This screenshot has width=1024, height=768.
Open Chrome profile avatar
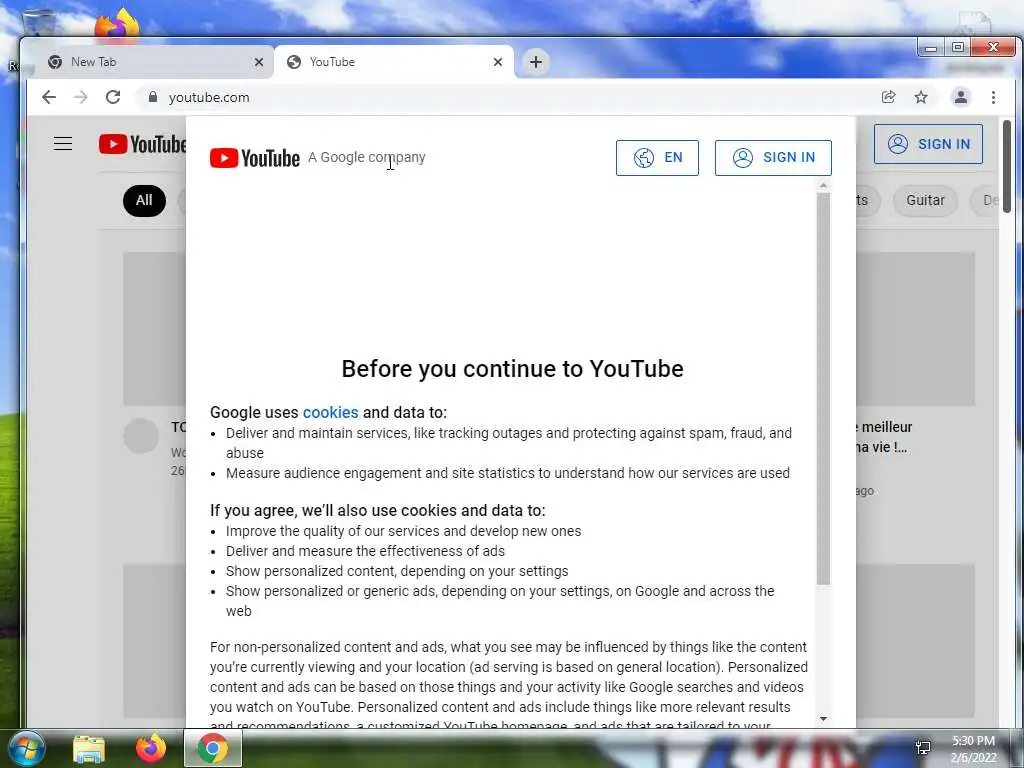(961, 97)
